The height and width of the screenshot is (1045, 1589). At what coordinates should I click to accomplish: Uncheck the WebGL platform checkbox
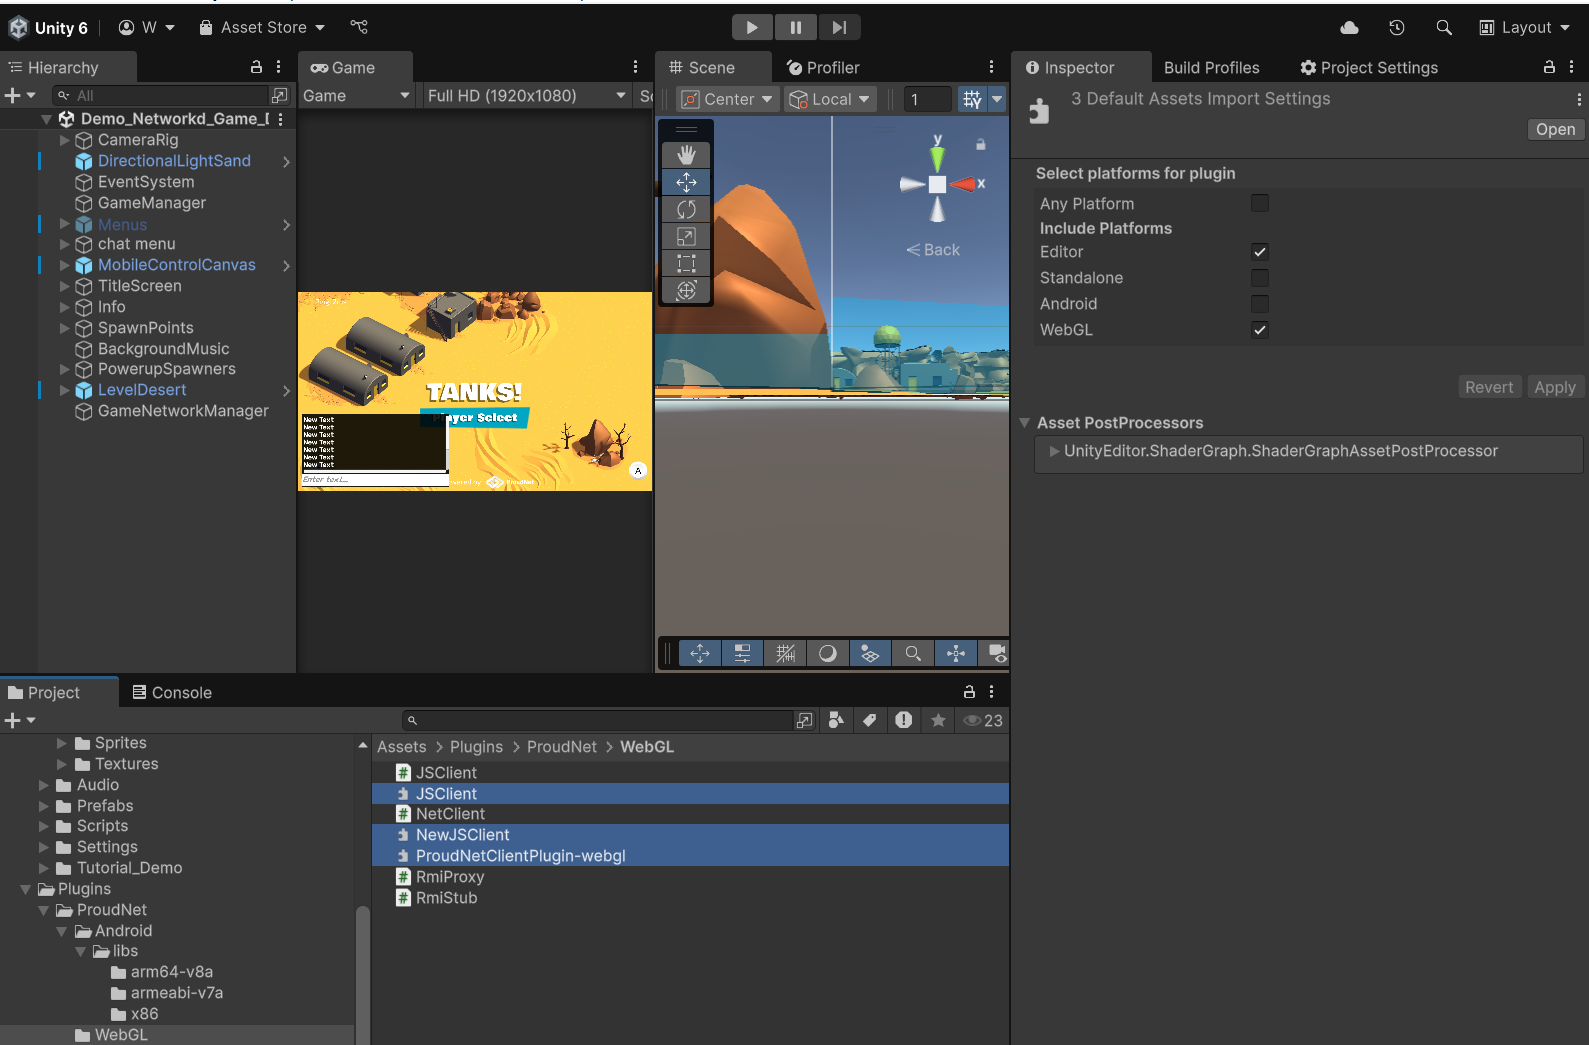(1259, 330)
